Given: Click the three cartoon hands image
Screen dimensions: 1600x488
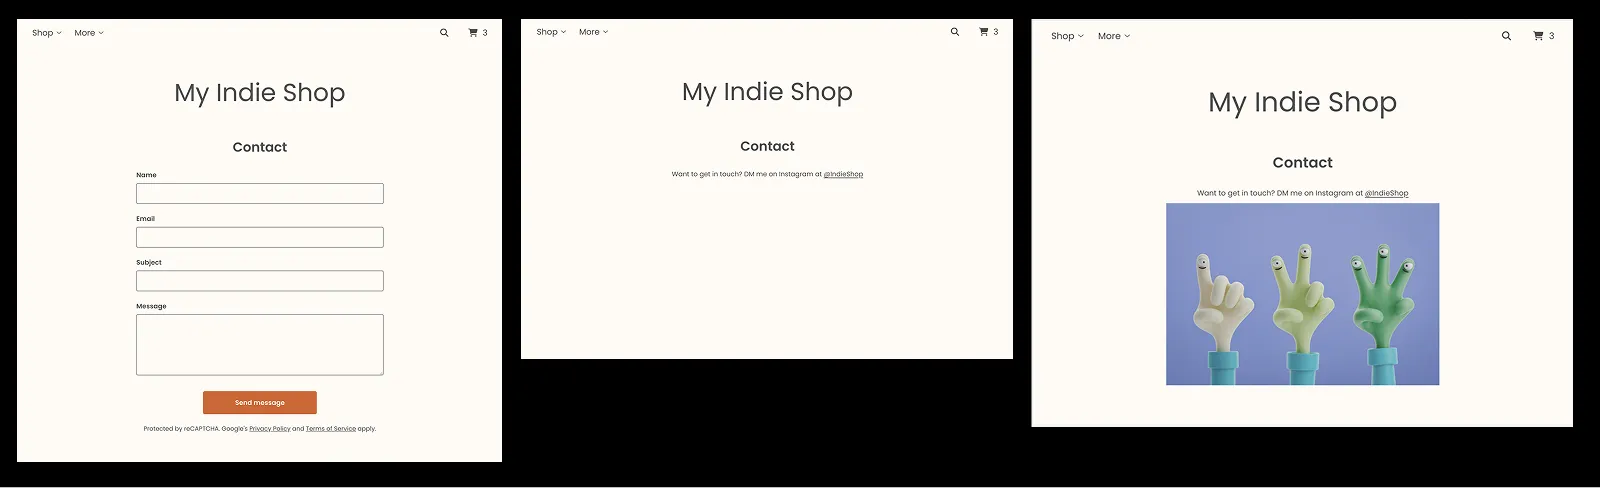Looking at the screenshot, I should tap(1302, 294).
